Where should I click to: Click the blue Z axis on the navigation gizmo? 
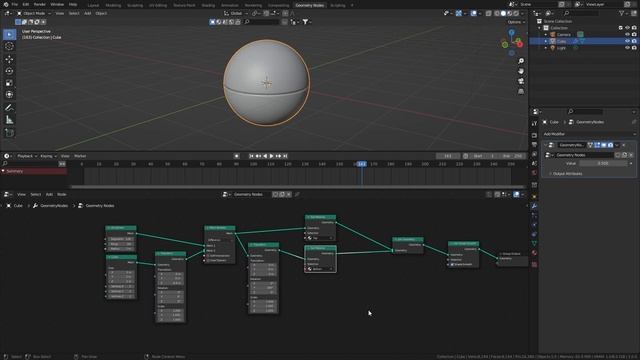coord(511,32)
